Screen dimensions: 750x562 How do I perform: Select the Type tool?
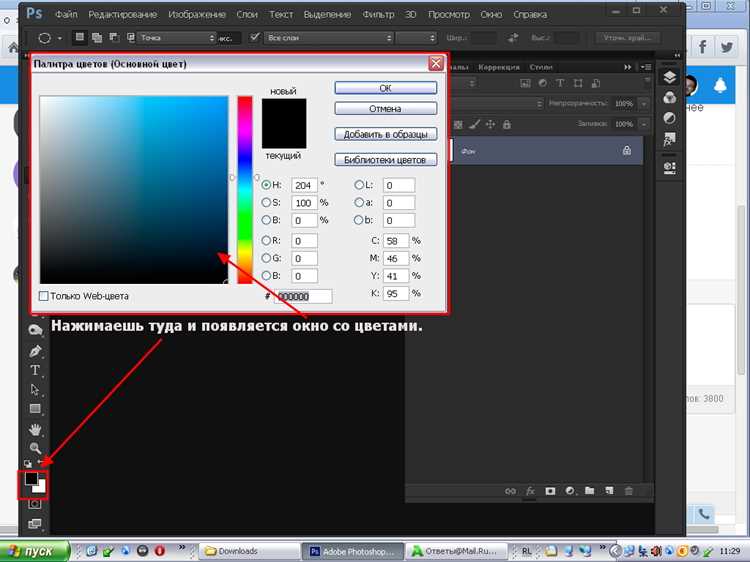(x=35, y=370)
